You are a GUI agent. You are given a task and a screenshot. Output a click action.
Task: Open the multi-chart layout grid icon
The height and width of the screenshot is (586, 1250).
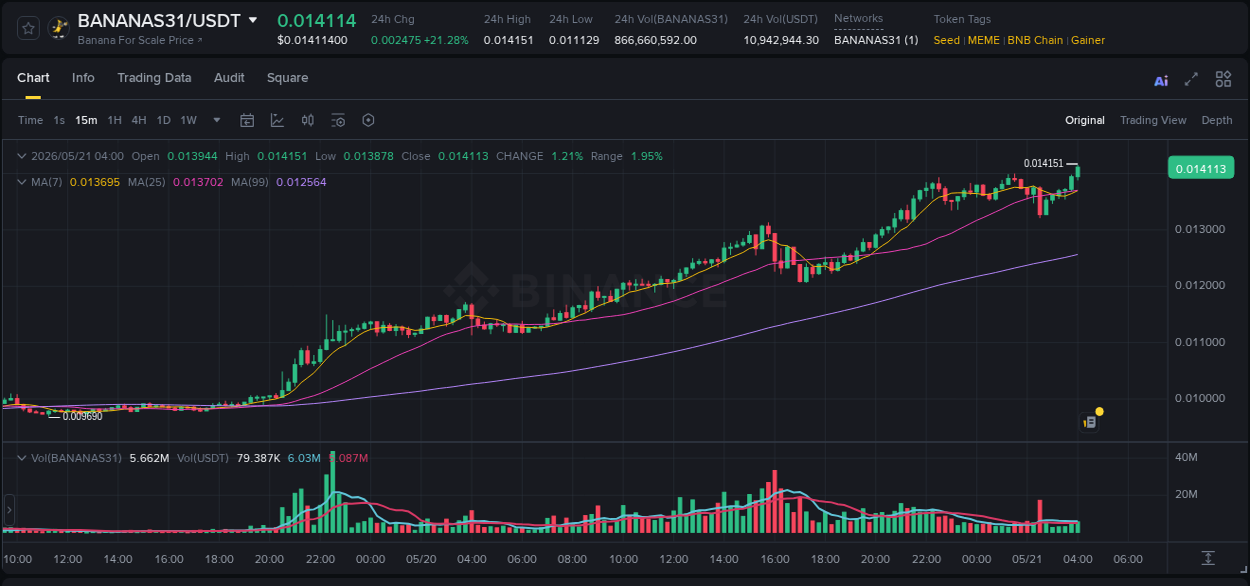pyautogui.click(x=1223, y=79)
